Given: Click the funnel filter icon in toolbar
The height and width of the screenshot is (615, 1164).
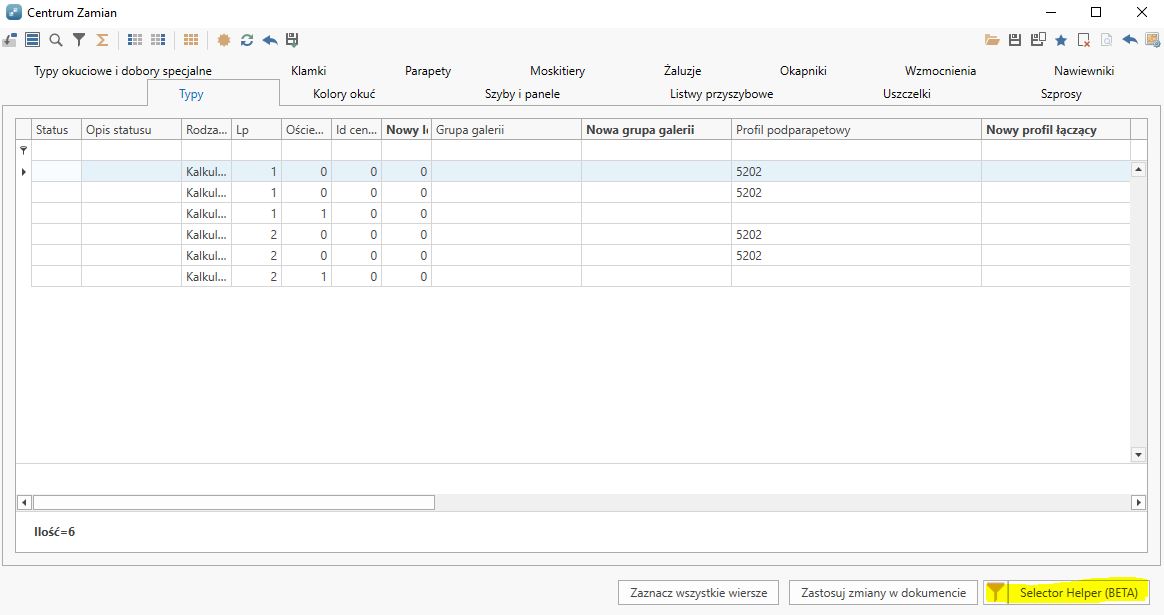Looking at the screenshot, I should point(79,40).
